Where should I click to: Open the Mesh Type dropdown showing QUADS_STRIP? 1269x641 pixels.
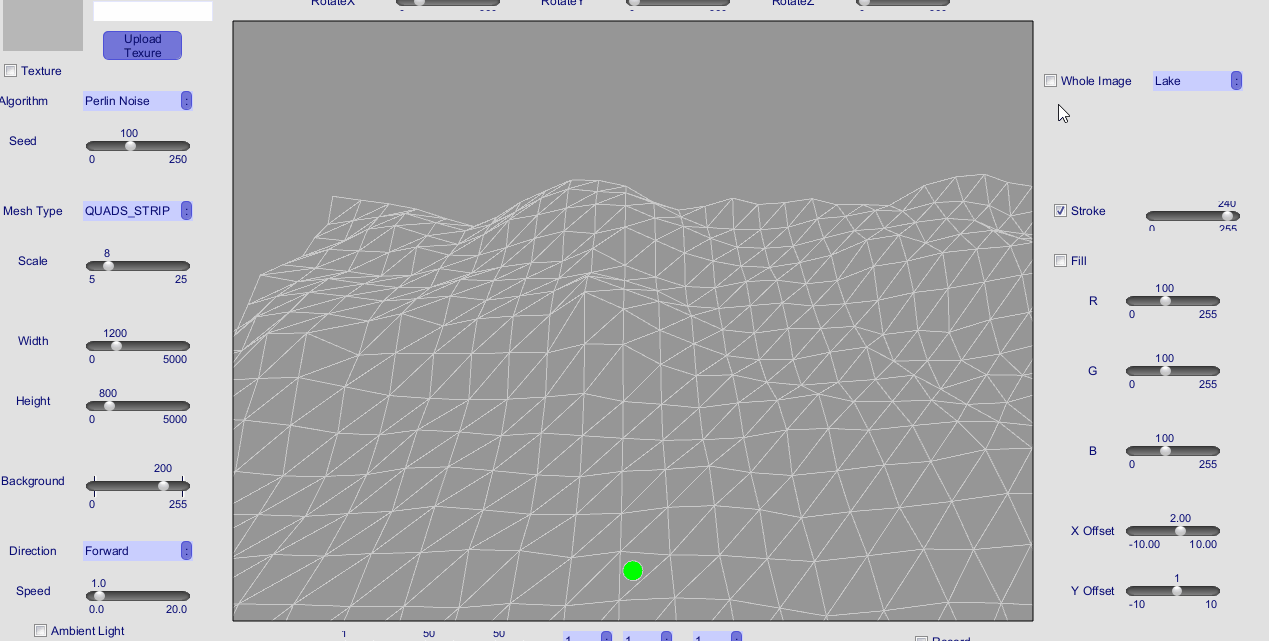click(x=138, y=211)
